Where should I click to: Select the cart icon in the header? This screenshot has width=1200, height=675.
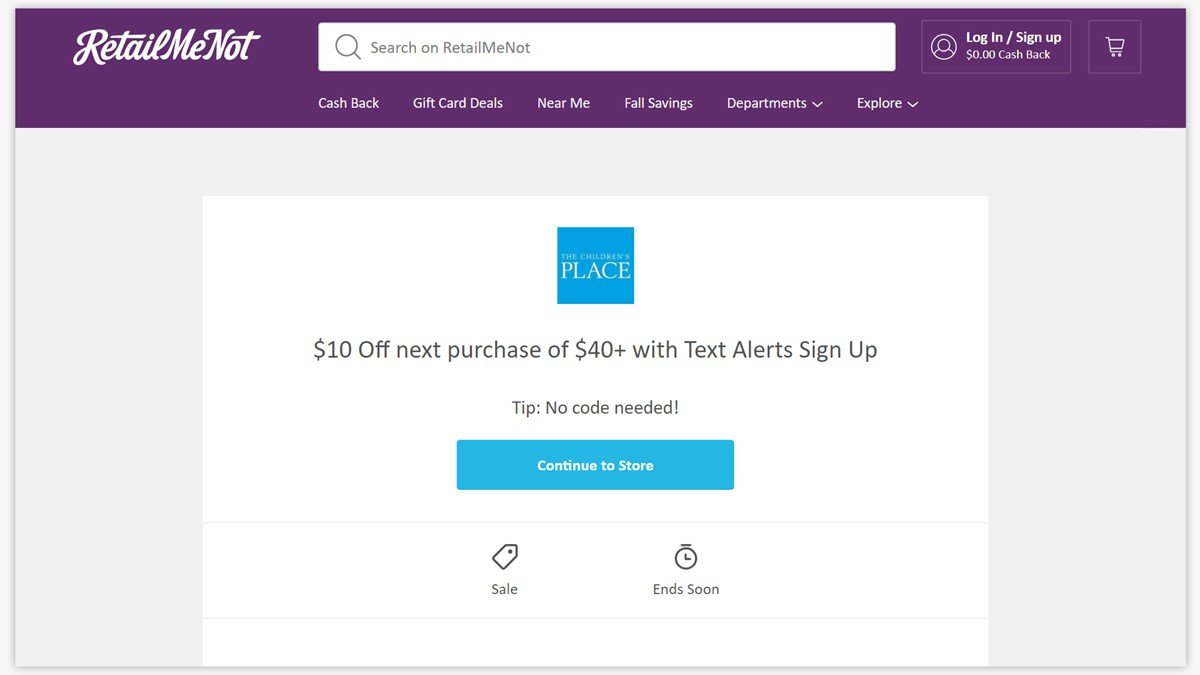[x=1114, y=46]
